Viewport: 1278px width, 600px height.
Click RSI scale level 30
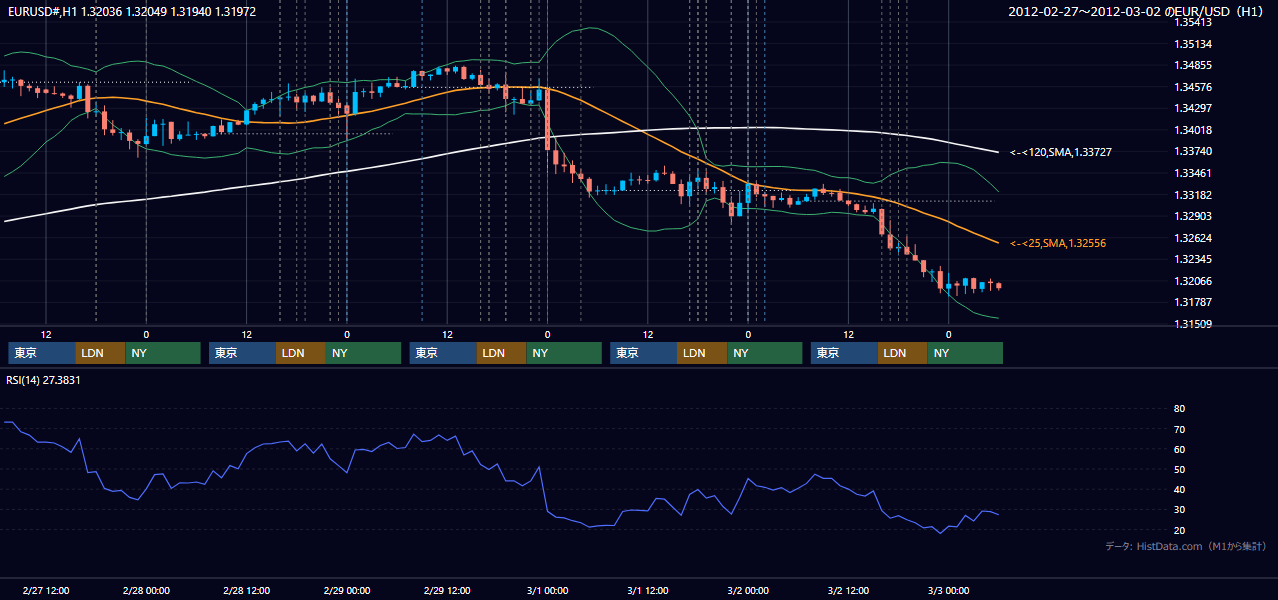pyautogui.click(x=1179, y=509)
